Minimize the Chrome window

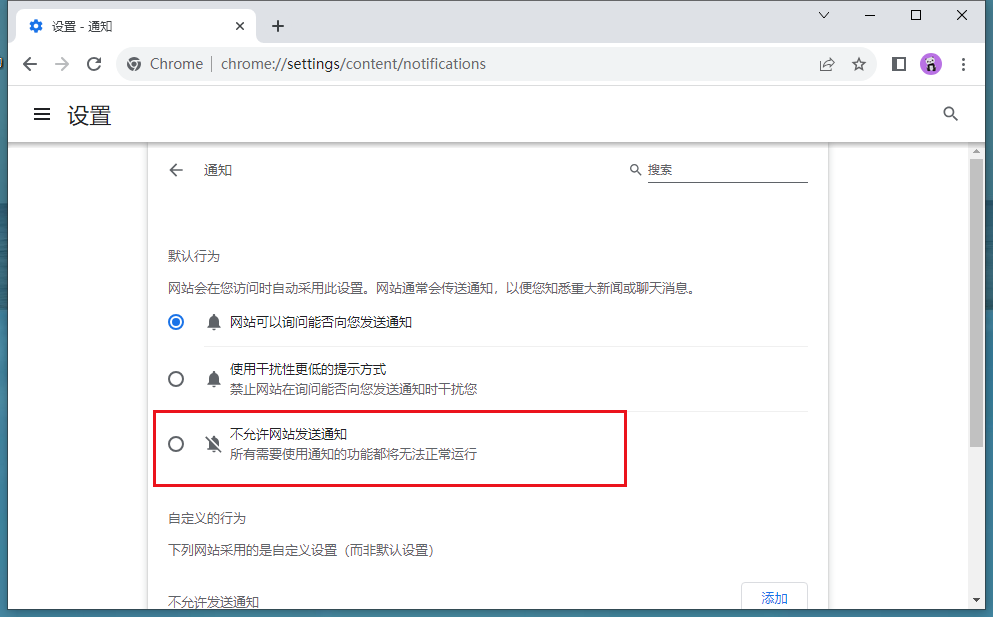tap(870, 15)
